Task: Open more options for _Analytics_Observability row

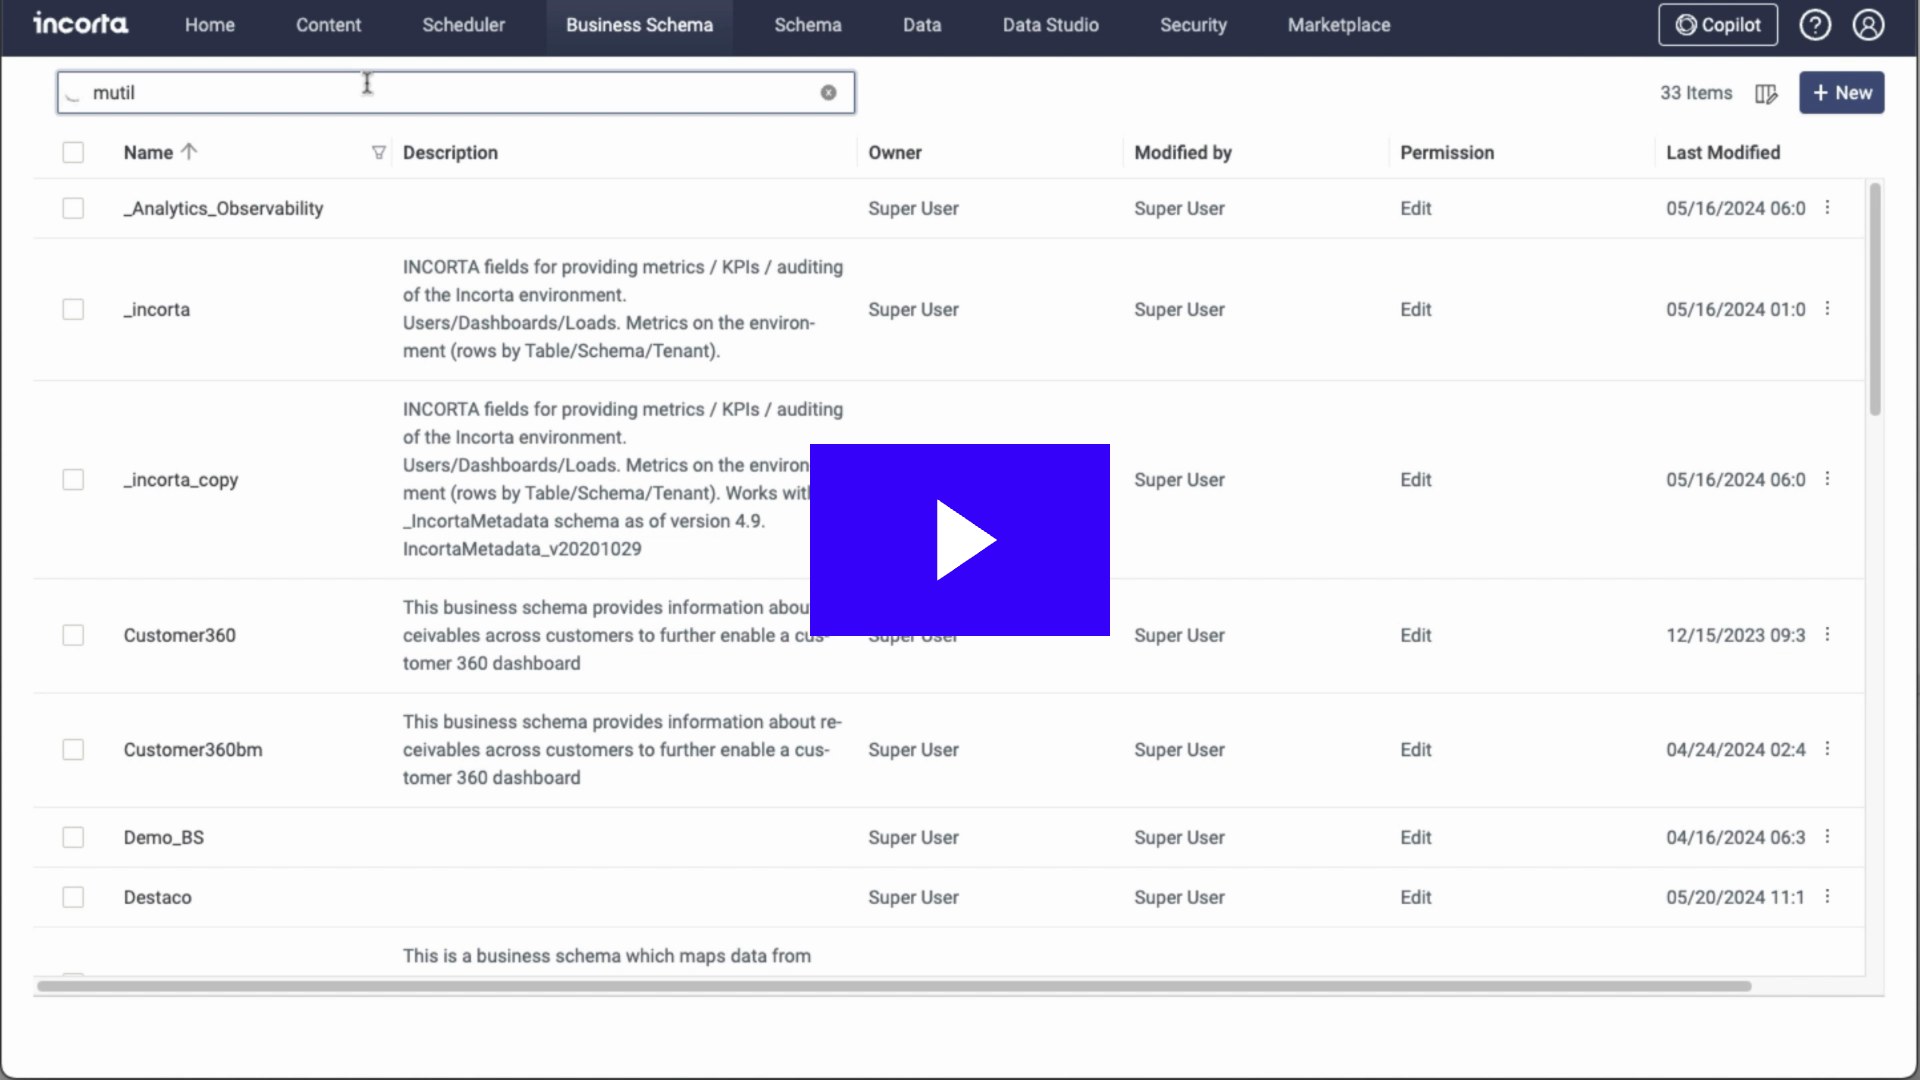Action: pos(1827,207)
